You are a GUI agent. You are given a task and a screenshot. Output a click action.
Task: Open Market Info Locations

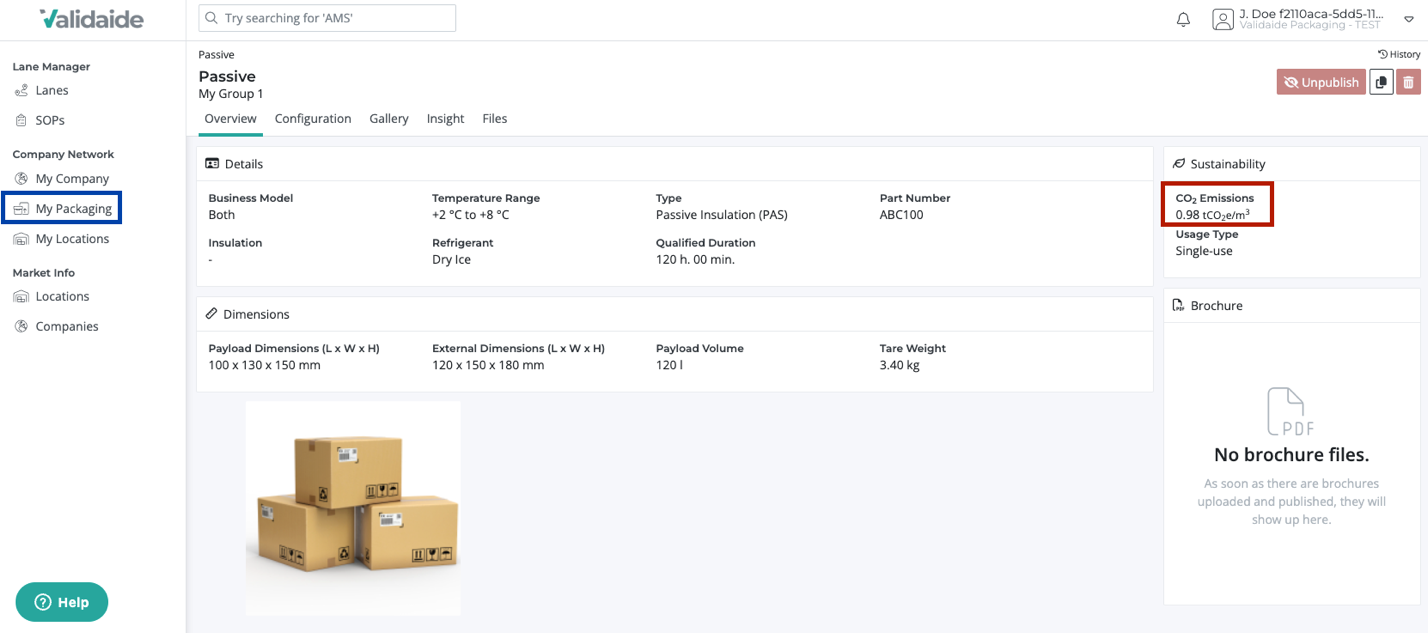[x=62, y=297]
